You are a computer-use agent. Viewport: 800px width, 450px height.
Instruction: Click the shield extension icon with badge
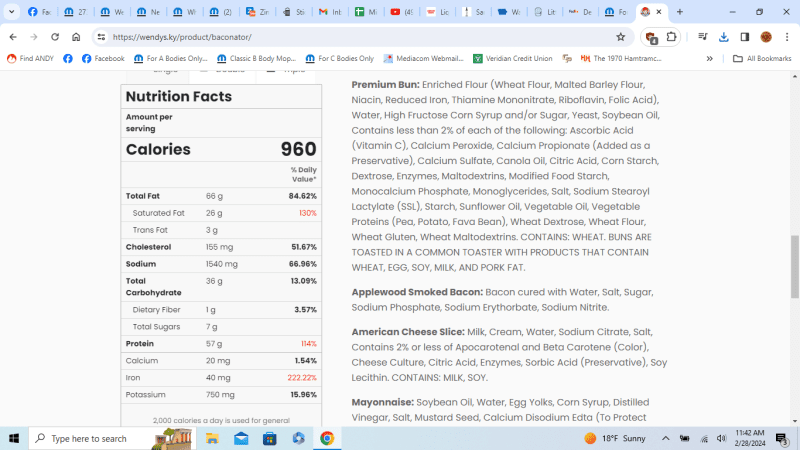coord(650,37)
